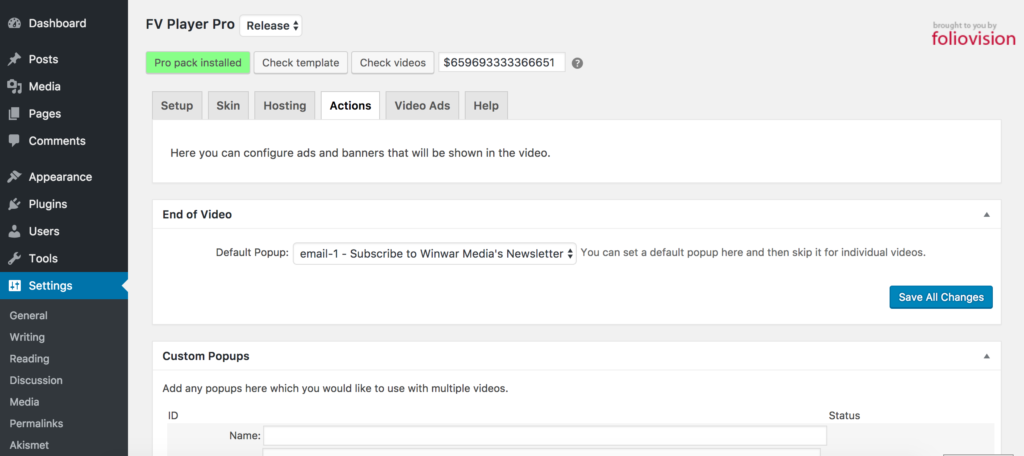Open the Default Popup dropdown
Viewport: 1024px width, 456px height.
coord(435,253)
